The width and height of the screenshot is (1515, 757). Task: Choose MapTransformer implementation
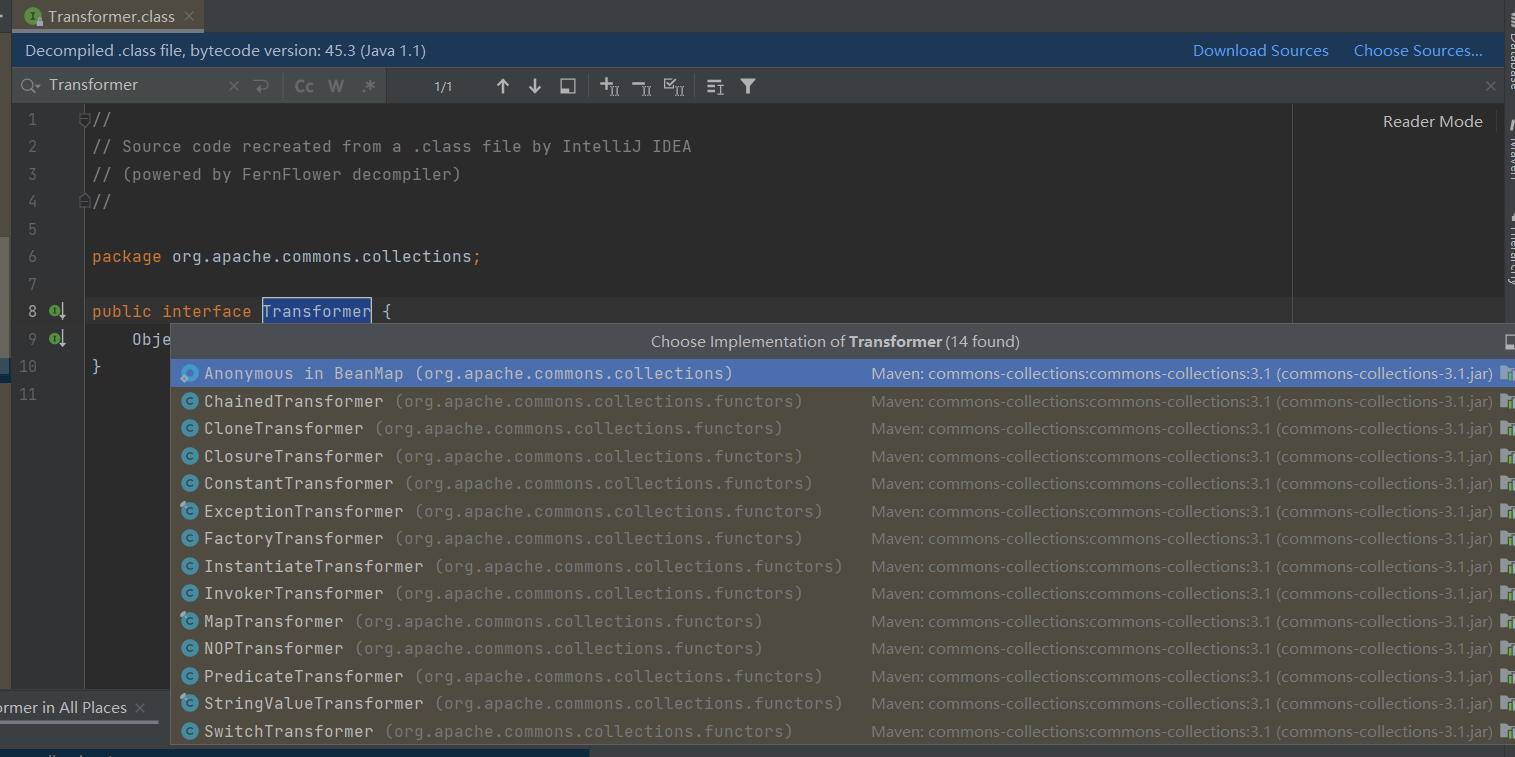(x=842, y=621)
